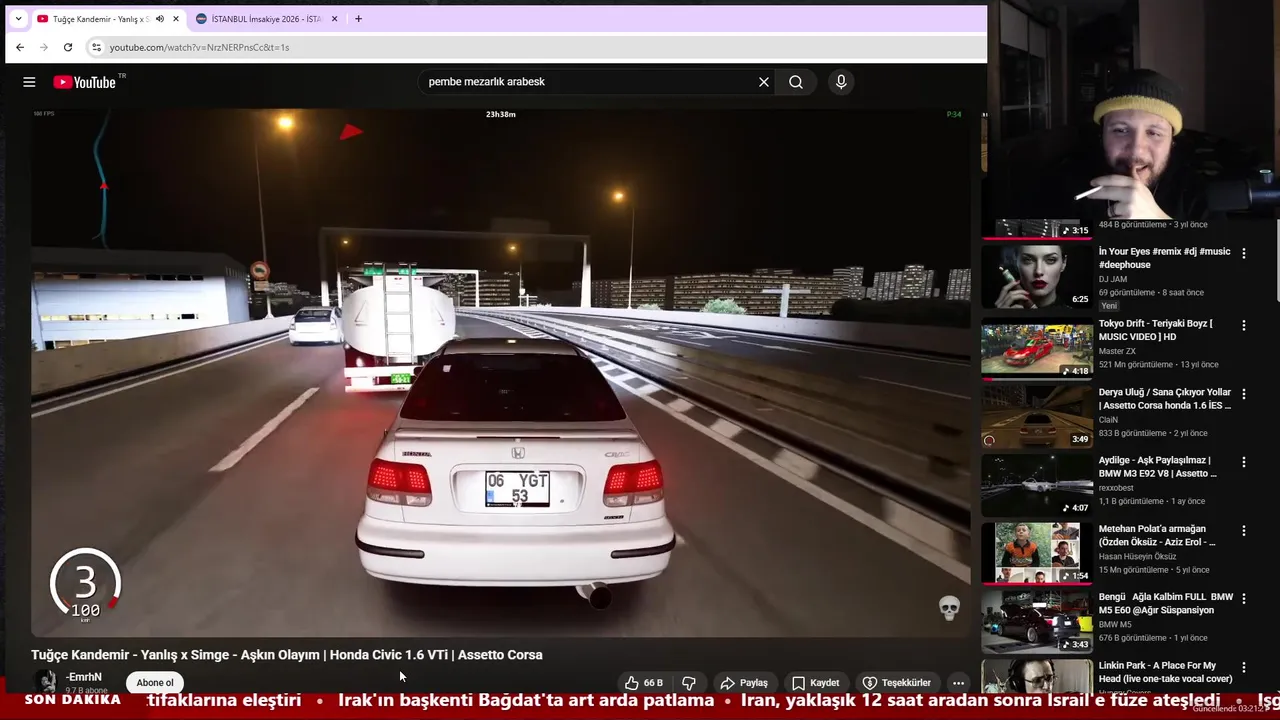Open options menu for Linkin Park video
This screenshot has height=720, width=1280.
coord(1244,668)
